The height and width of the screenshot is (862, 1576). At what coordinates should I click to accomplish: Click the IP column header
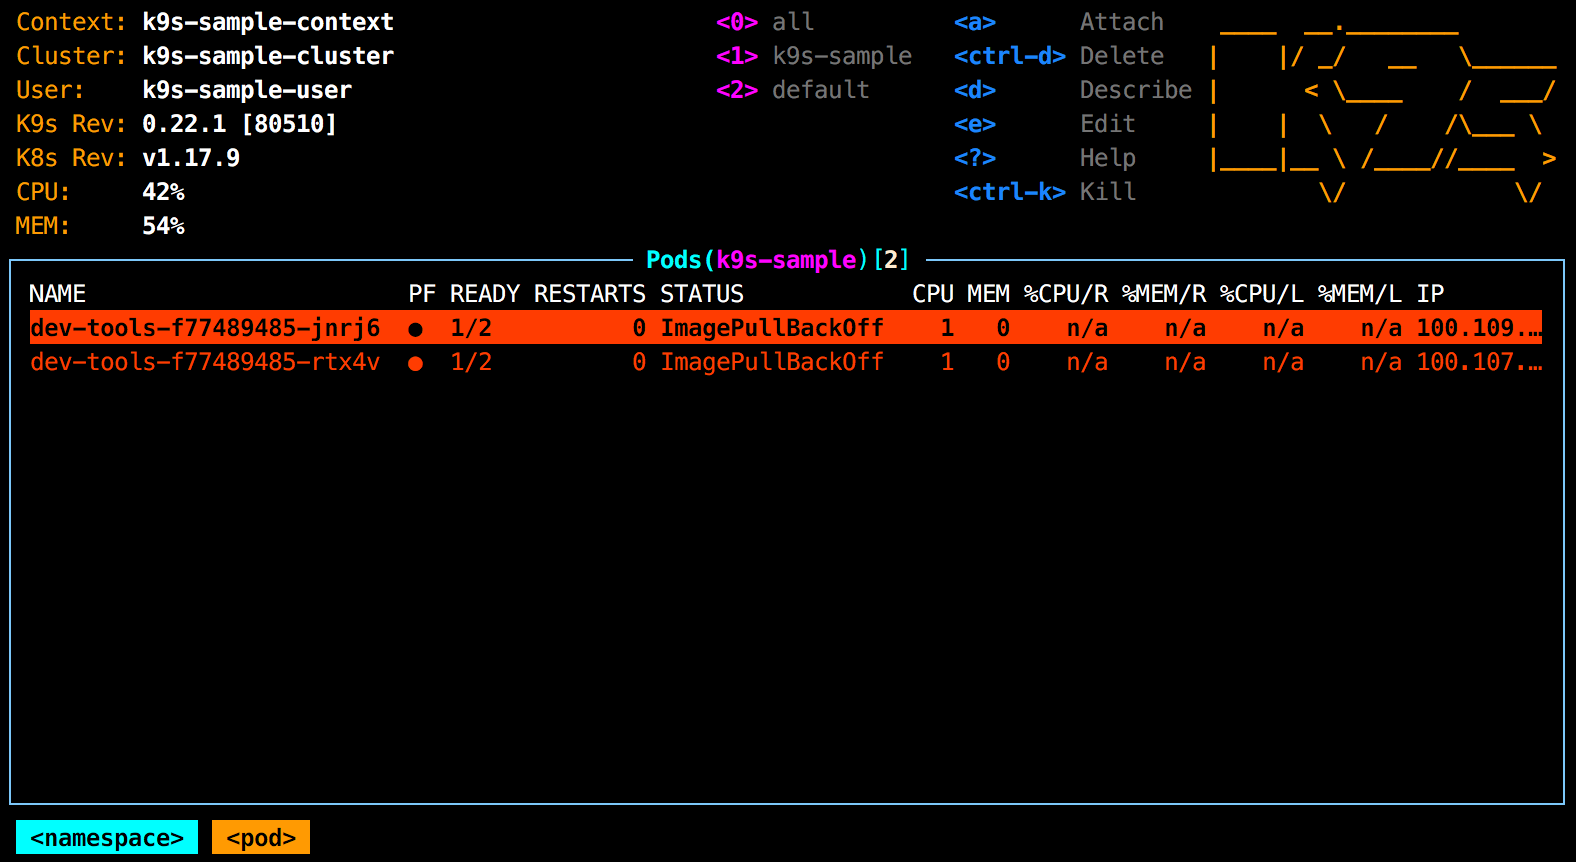point(1430,294)
